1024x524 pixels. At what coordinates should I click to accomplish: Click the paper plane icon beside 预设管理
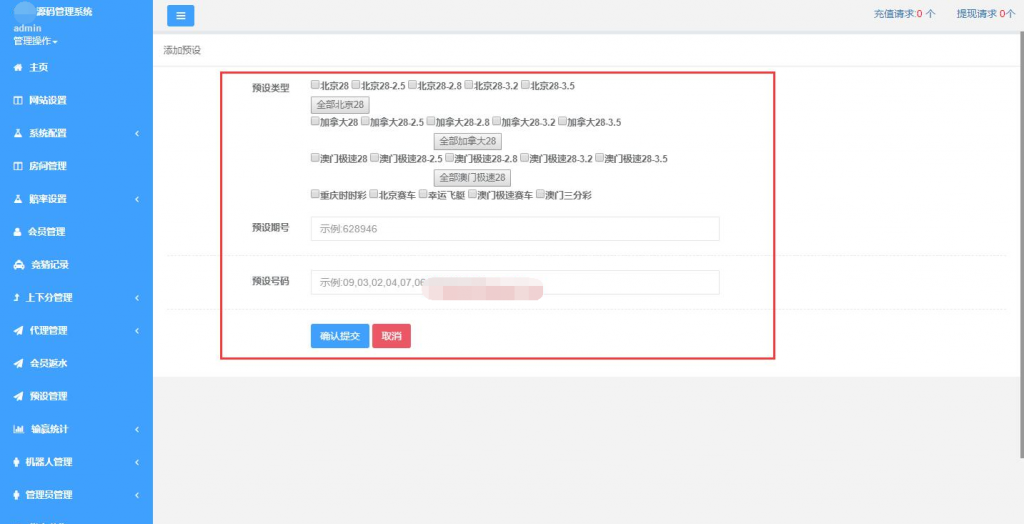[x=18, y=396]
